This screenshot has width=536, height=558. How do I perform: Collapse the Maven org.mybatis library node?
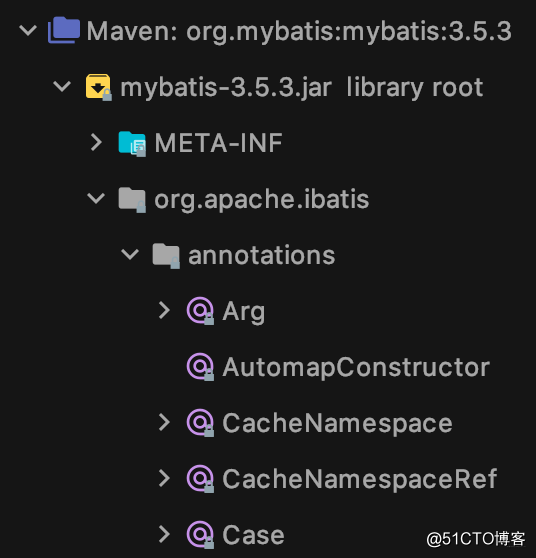[x=28, y=31]
